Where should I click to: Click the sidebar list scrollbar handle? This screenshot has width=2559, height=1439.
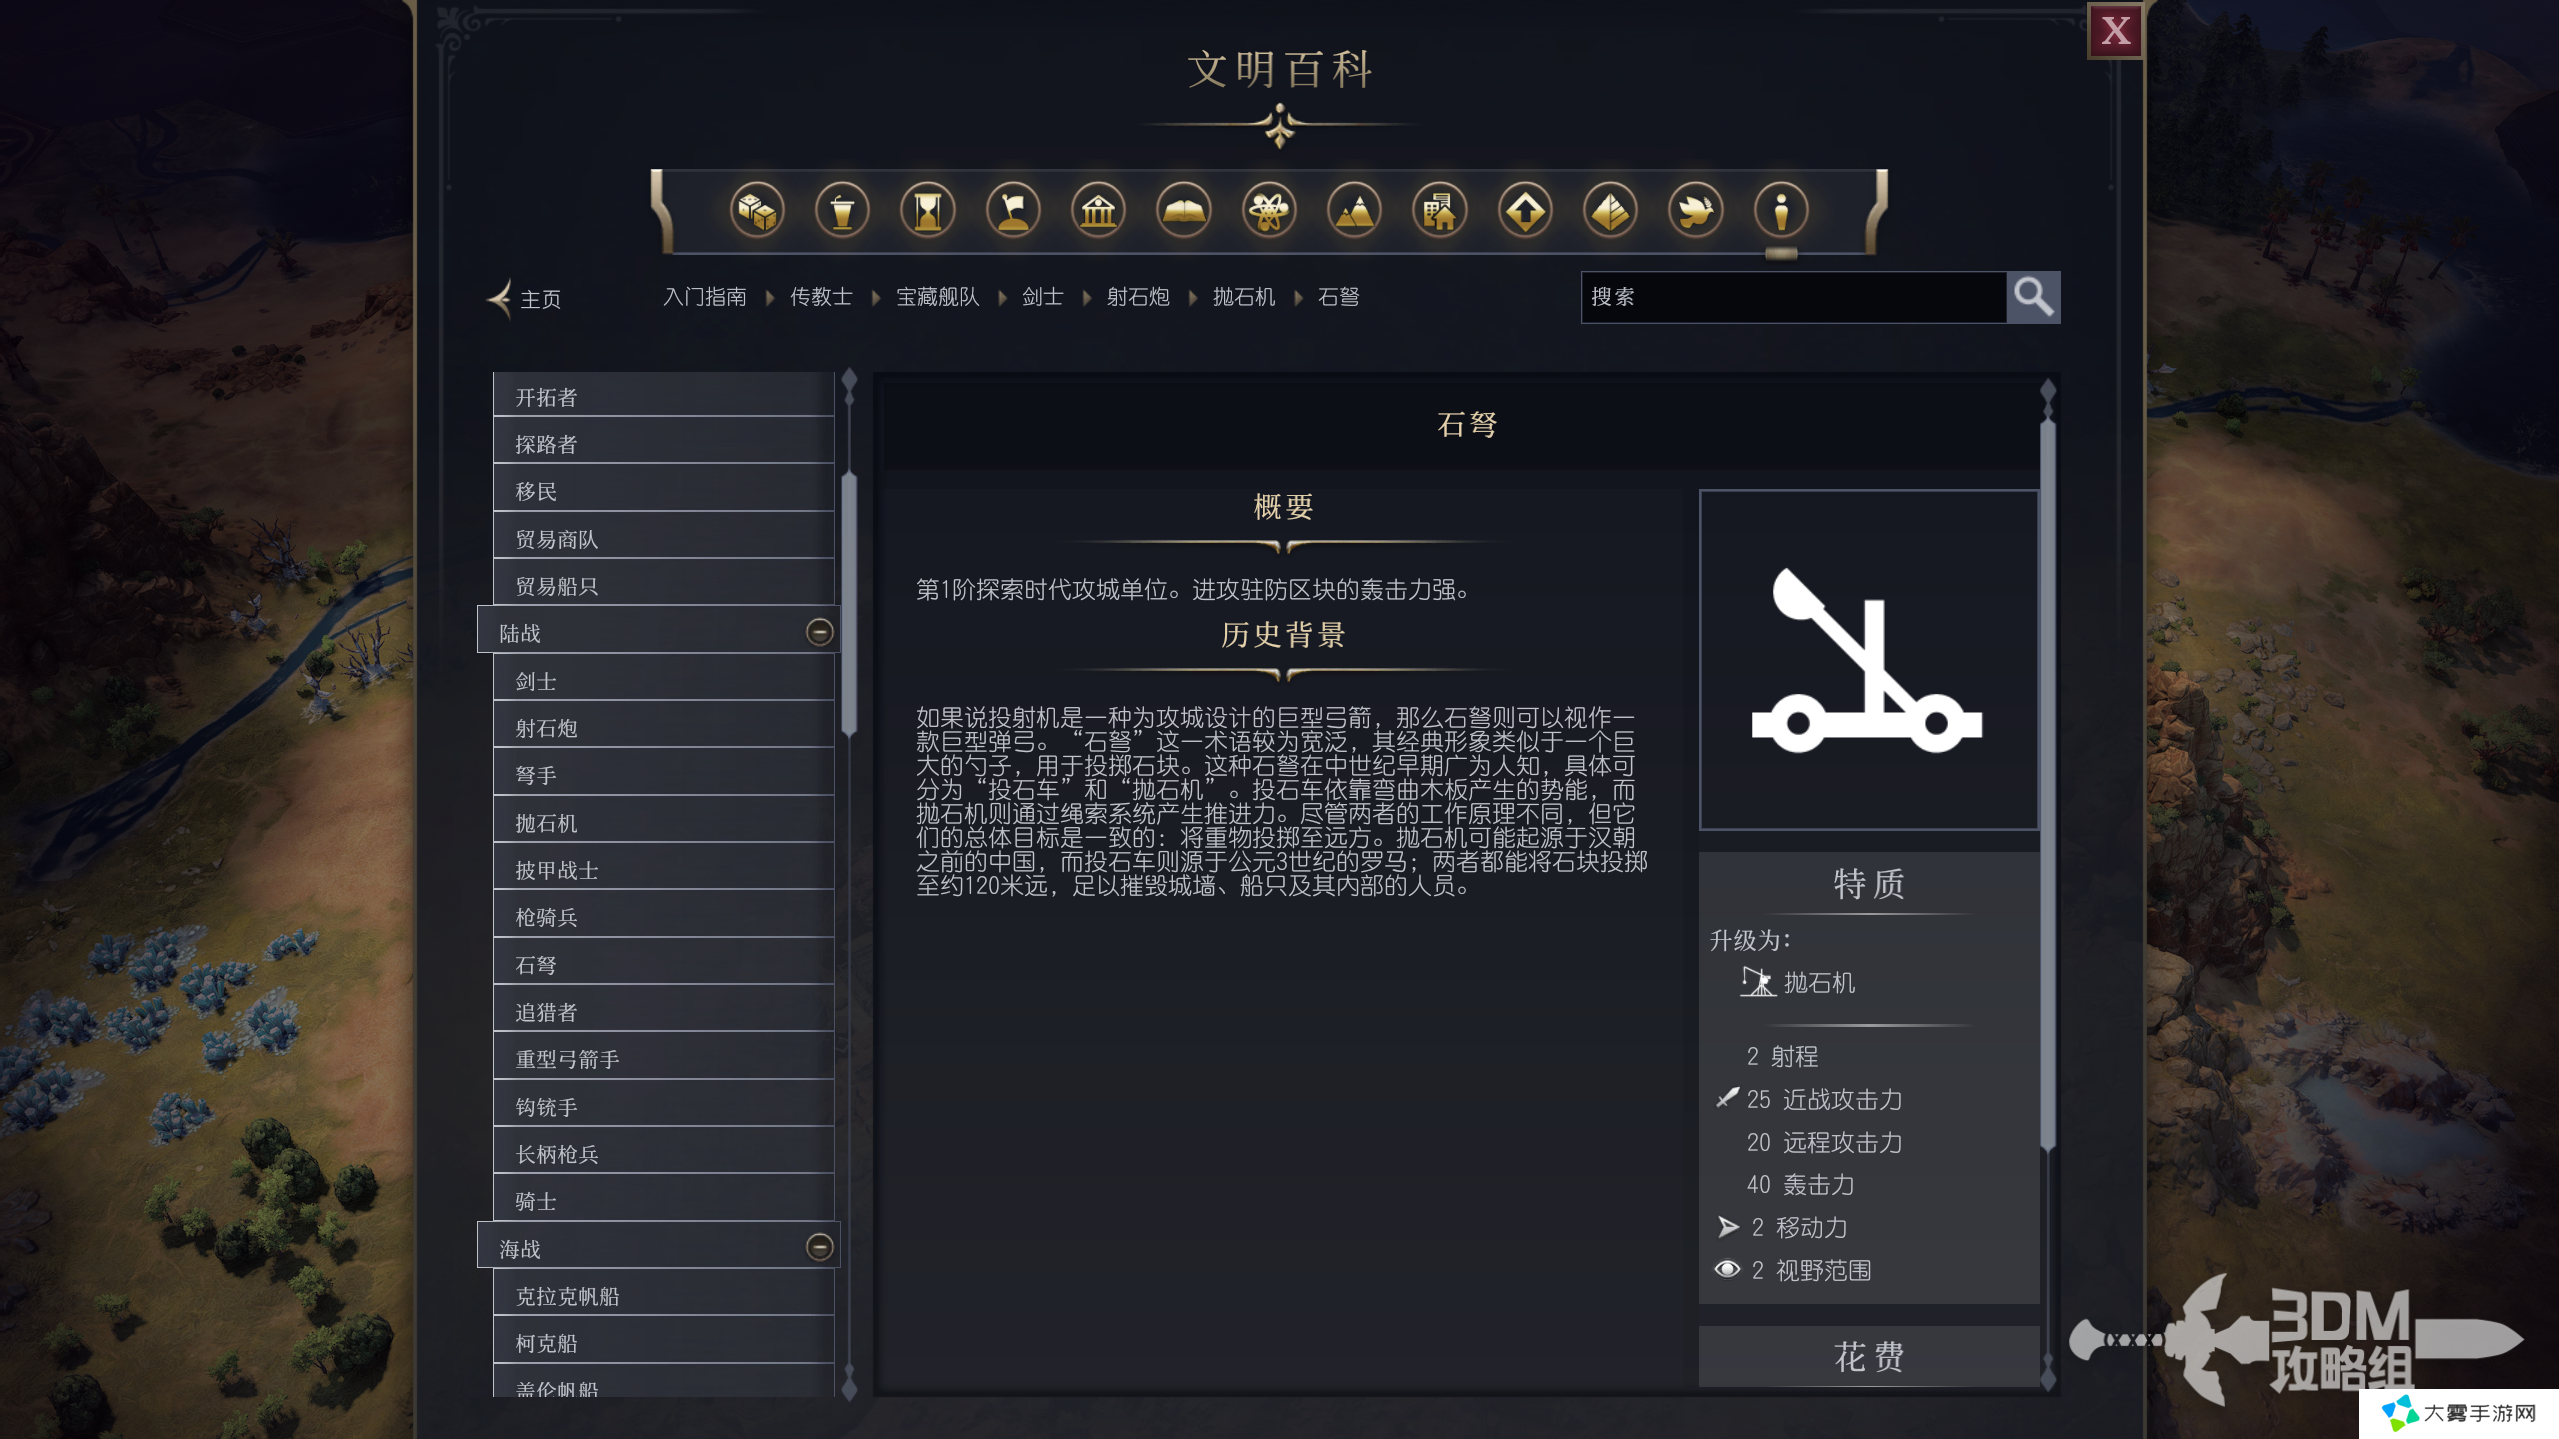849,603
